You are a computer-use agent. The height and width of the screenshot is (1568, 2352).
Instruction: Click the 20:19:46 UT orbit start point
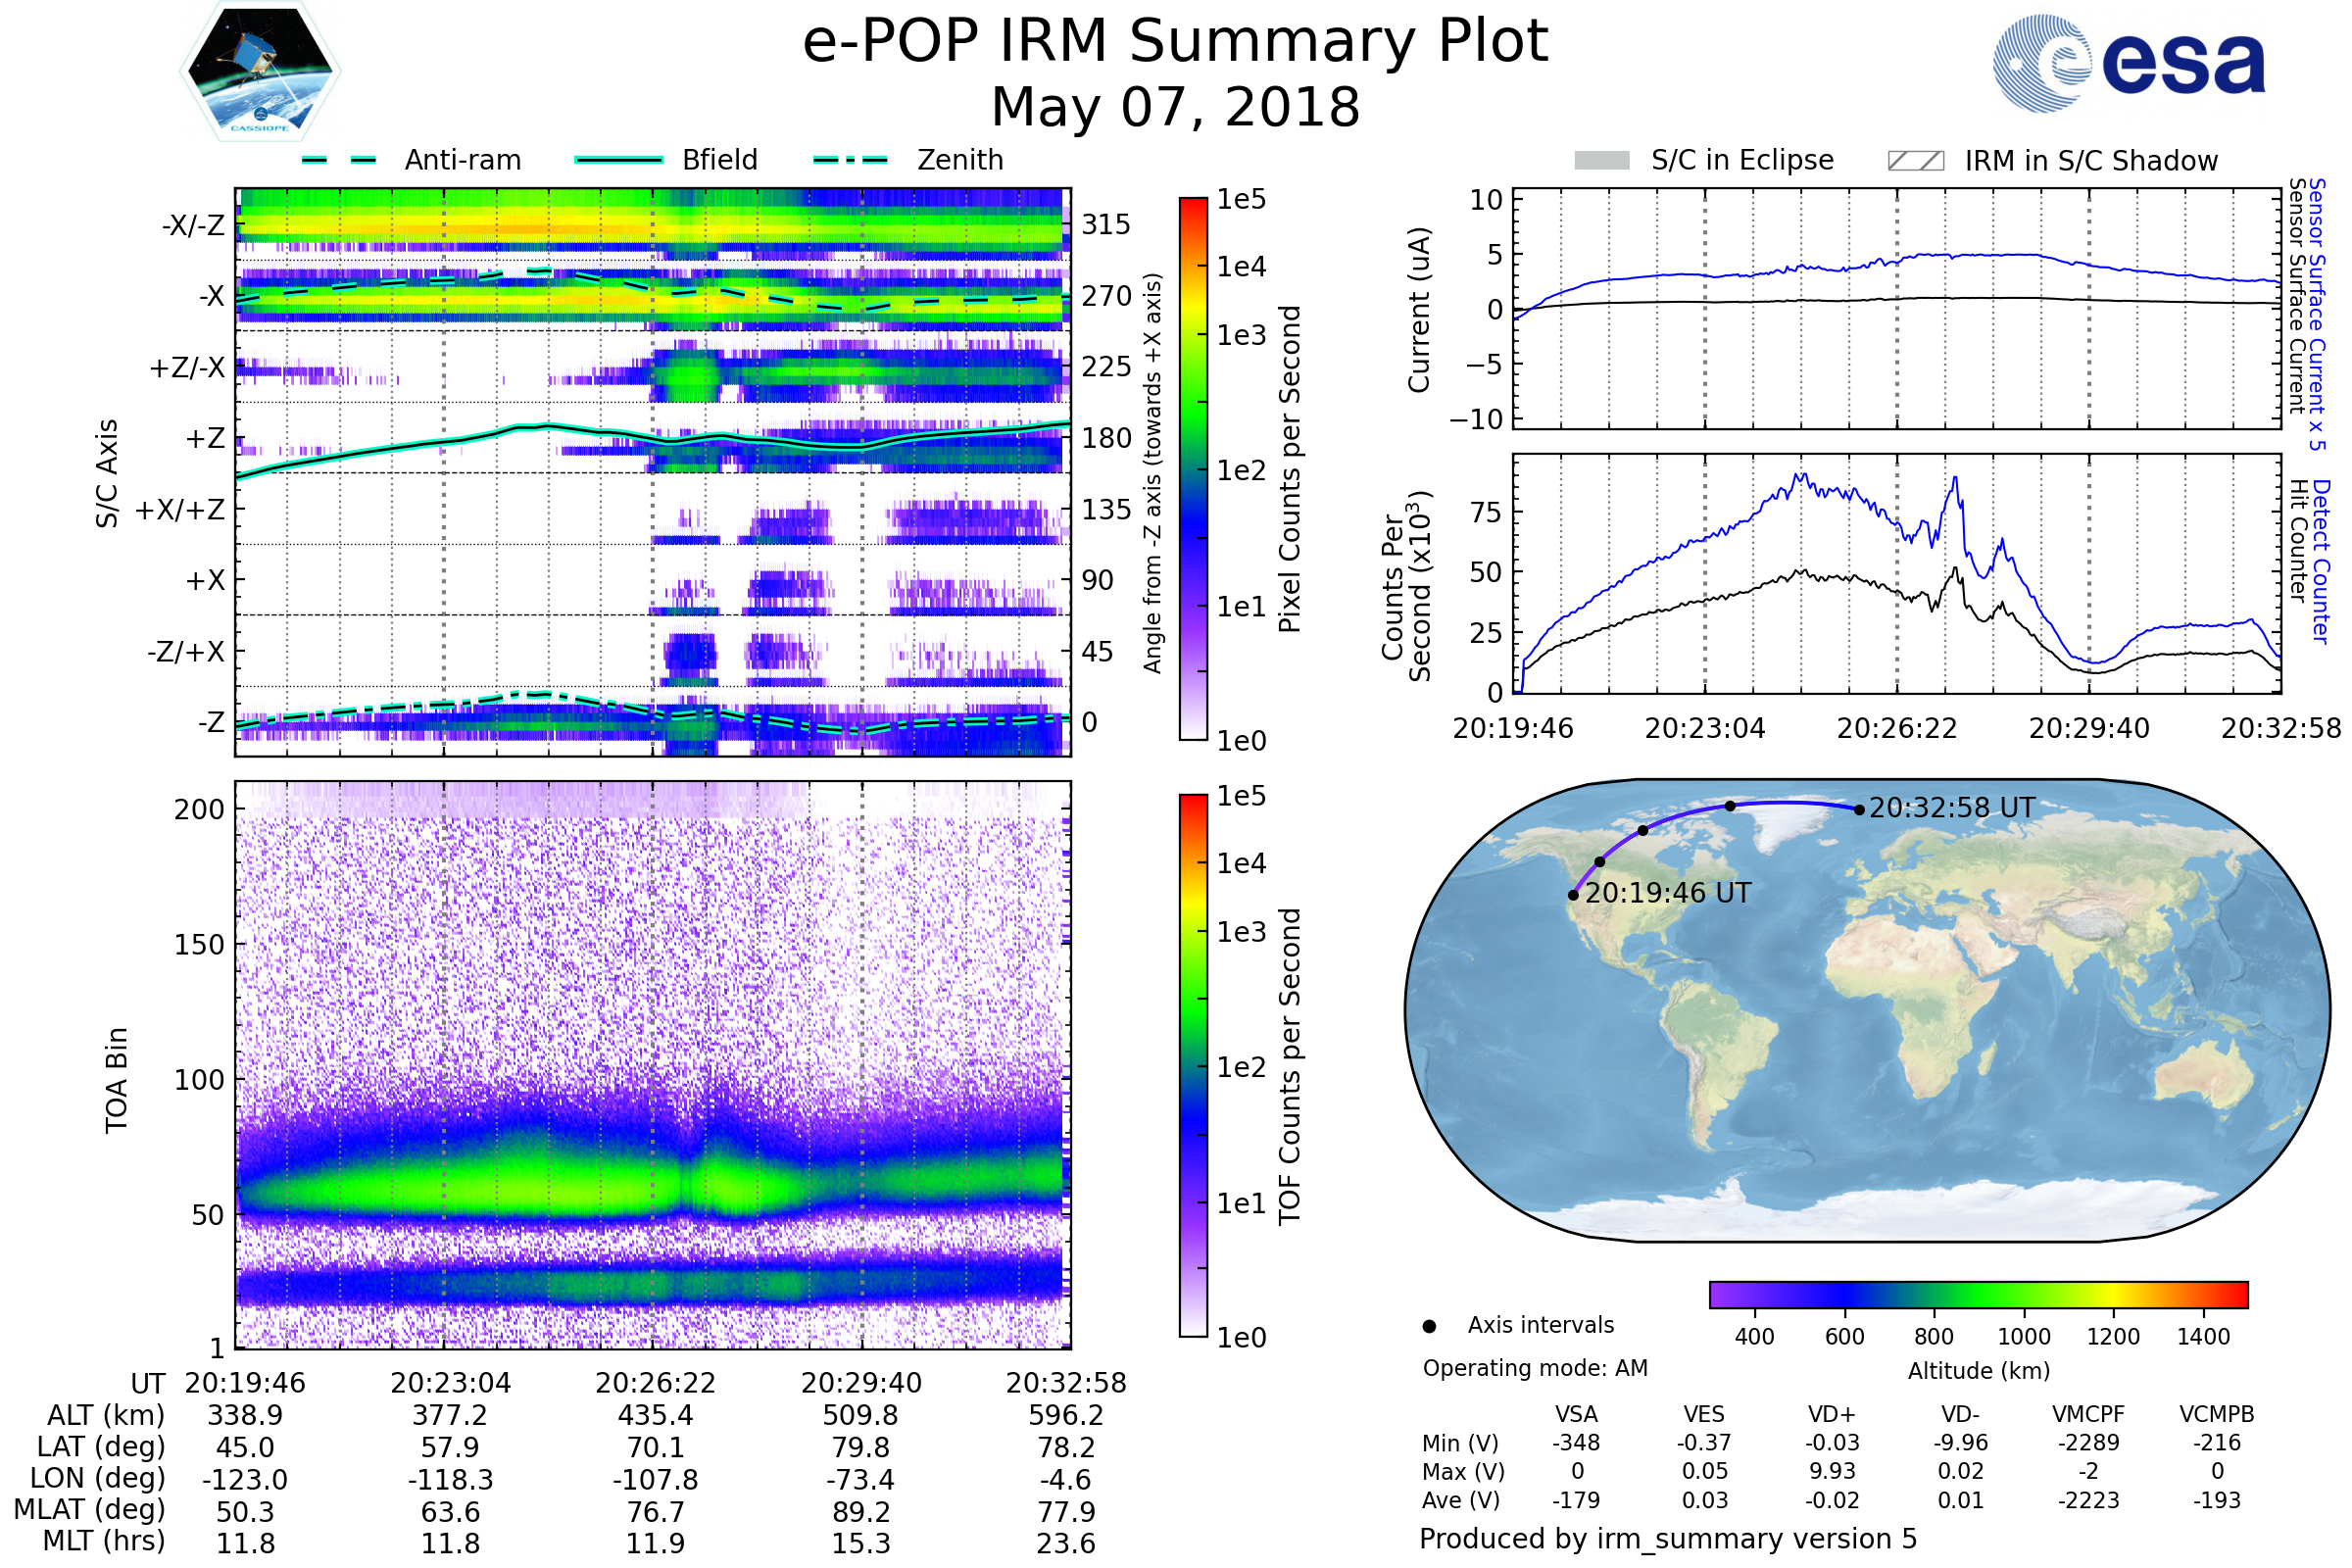(1573, 895)
